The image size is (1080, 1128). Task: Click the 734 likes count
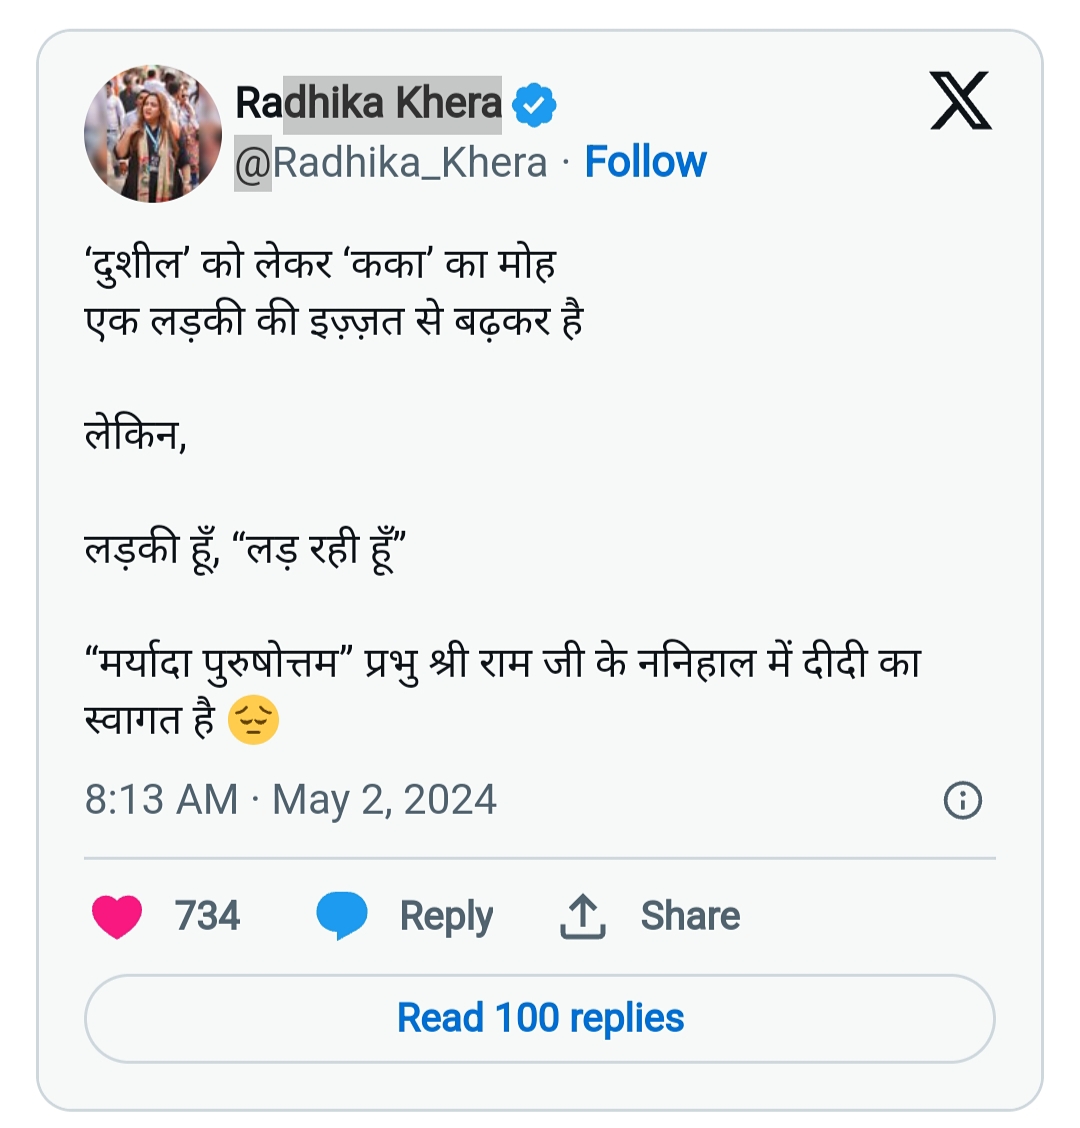(207, 916)
